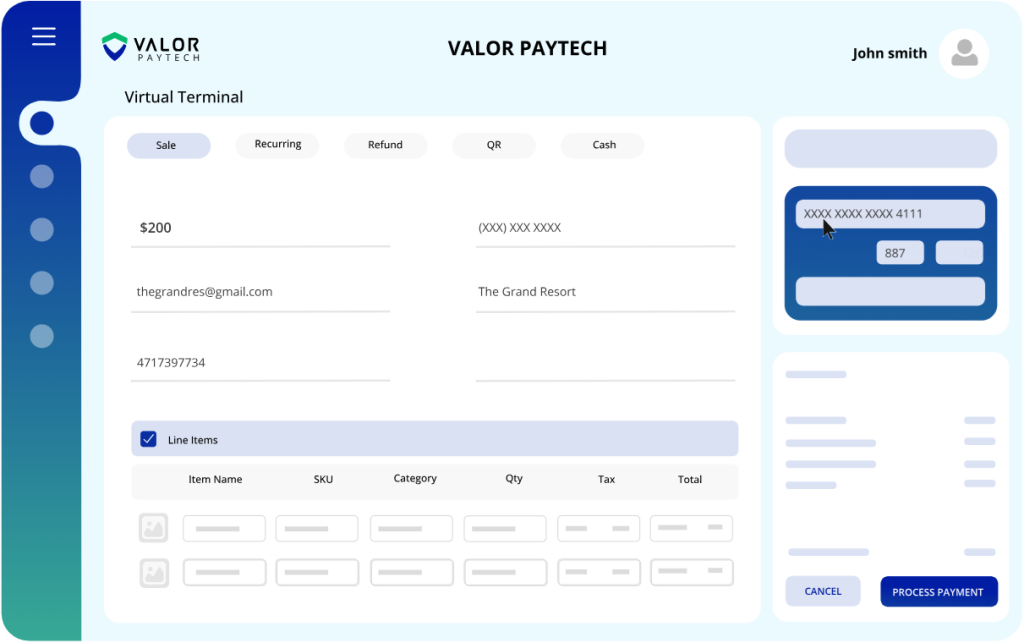Viewport: 1024px width, 643px height.
Task: Click the 887 CVV field
Action: 900,253
